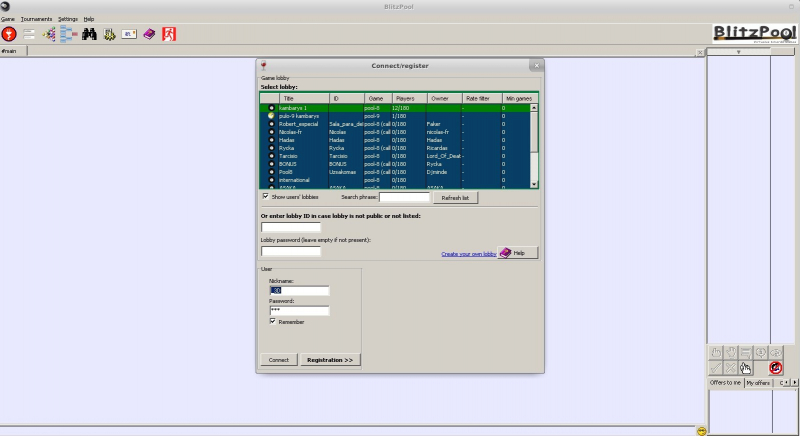Screen dimensions: 800x436
Task: Click the disabled checkmark accept icon
Action: pyautogui.click(x=716, y=368)
